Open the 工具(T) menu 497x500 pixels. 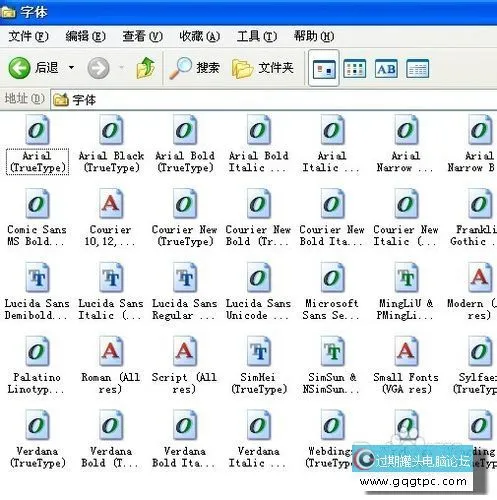[x=257, y=36]
